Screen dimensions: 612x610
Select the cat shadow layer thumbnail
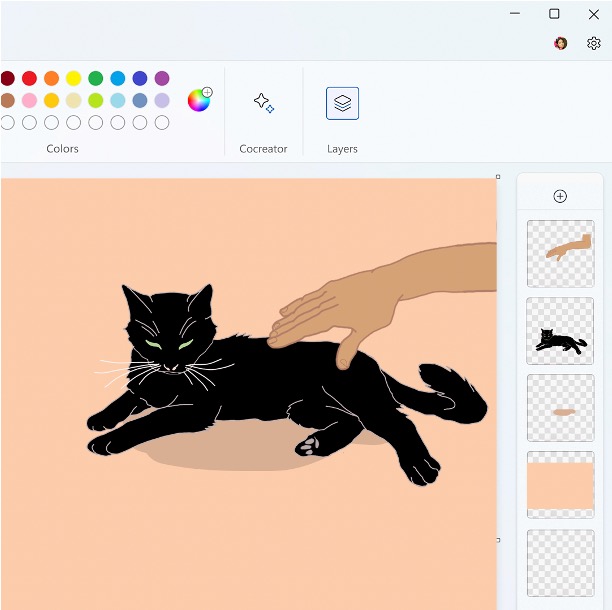(560, 408)
